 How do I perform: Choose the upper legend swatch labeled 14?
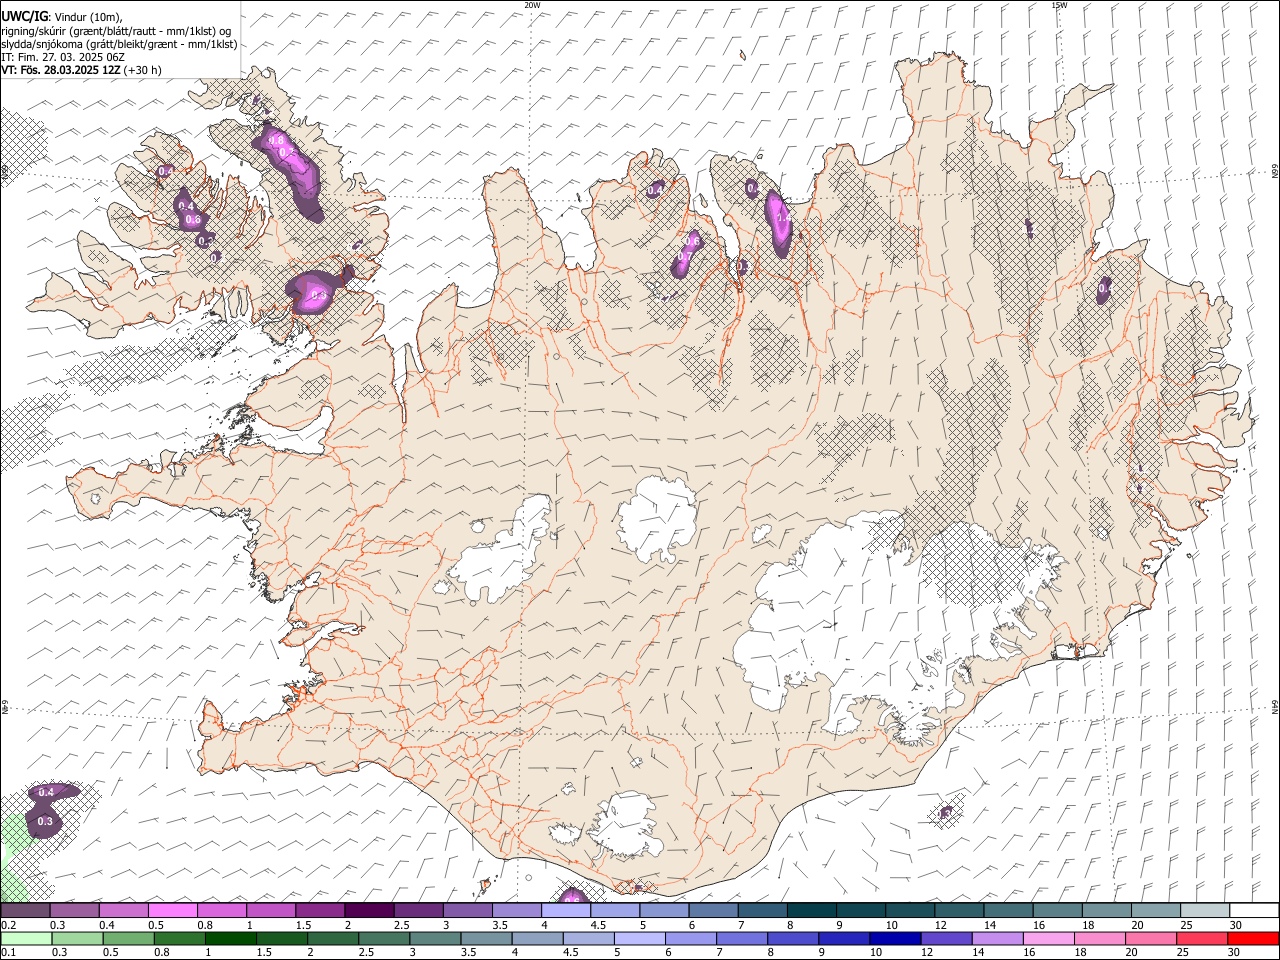coord(1006,910)
